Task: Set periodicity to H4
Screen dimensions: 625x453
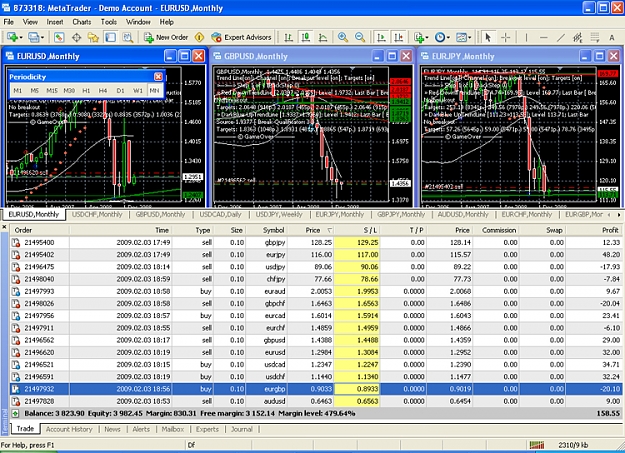Action: point(103,91)
